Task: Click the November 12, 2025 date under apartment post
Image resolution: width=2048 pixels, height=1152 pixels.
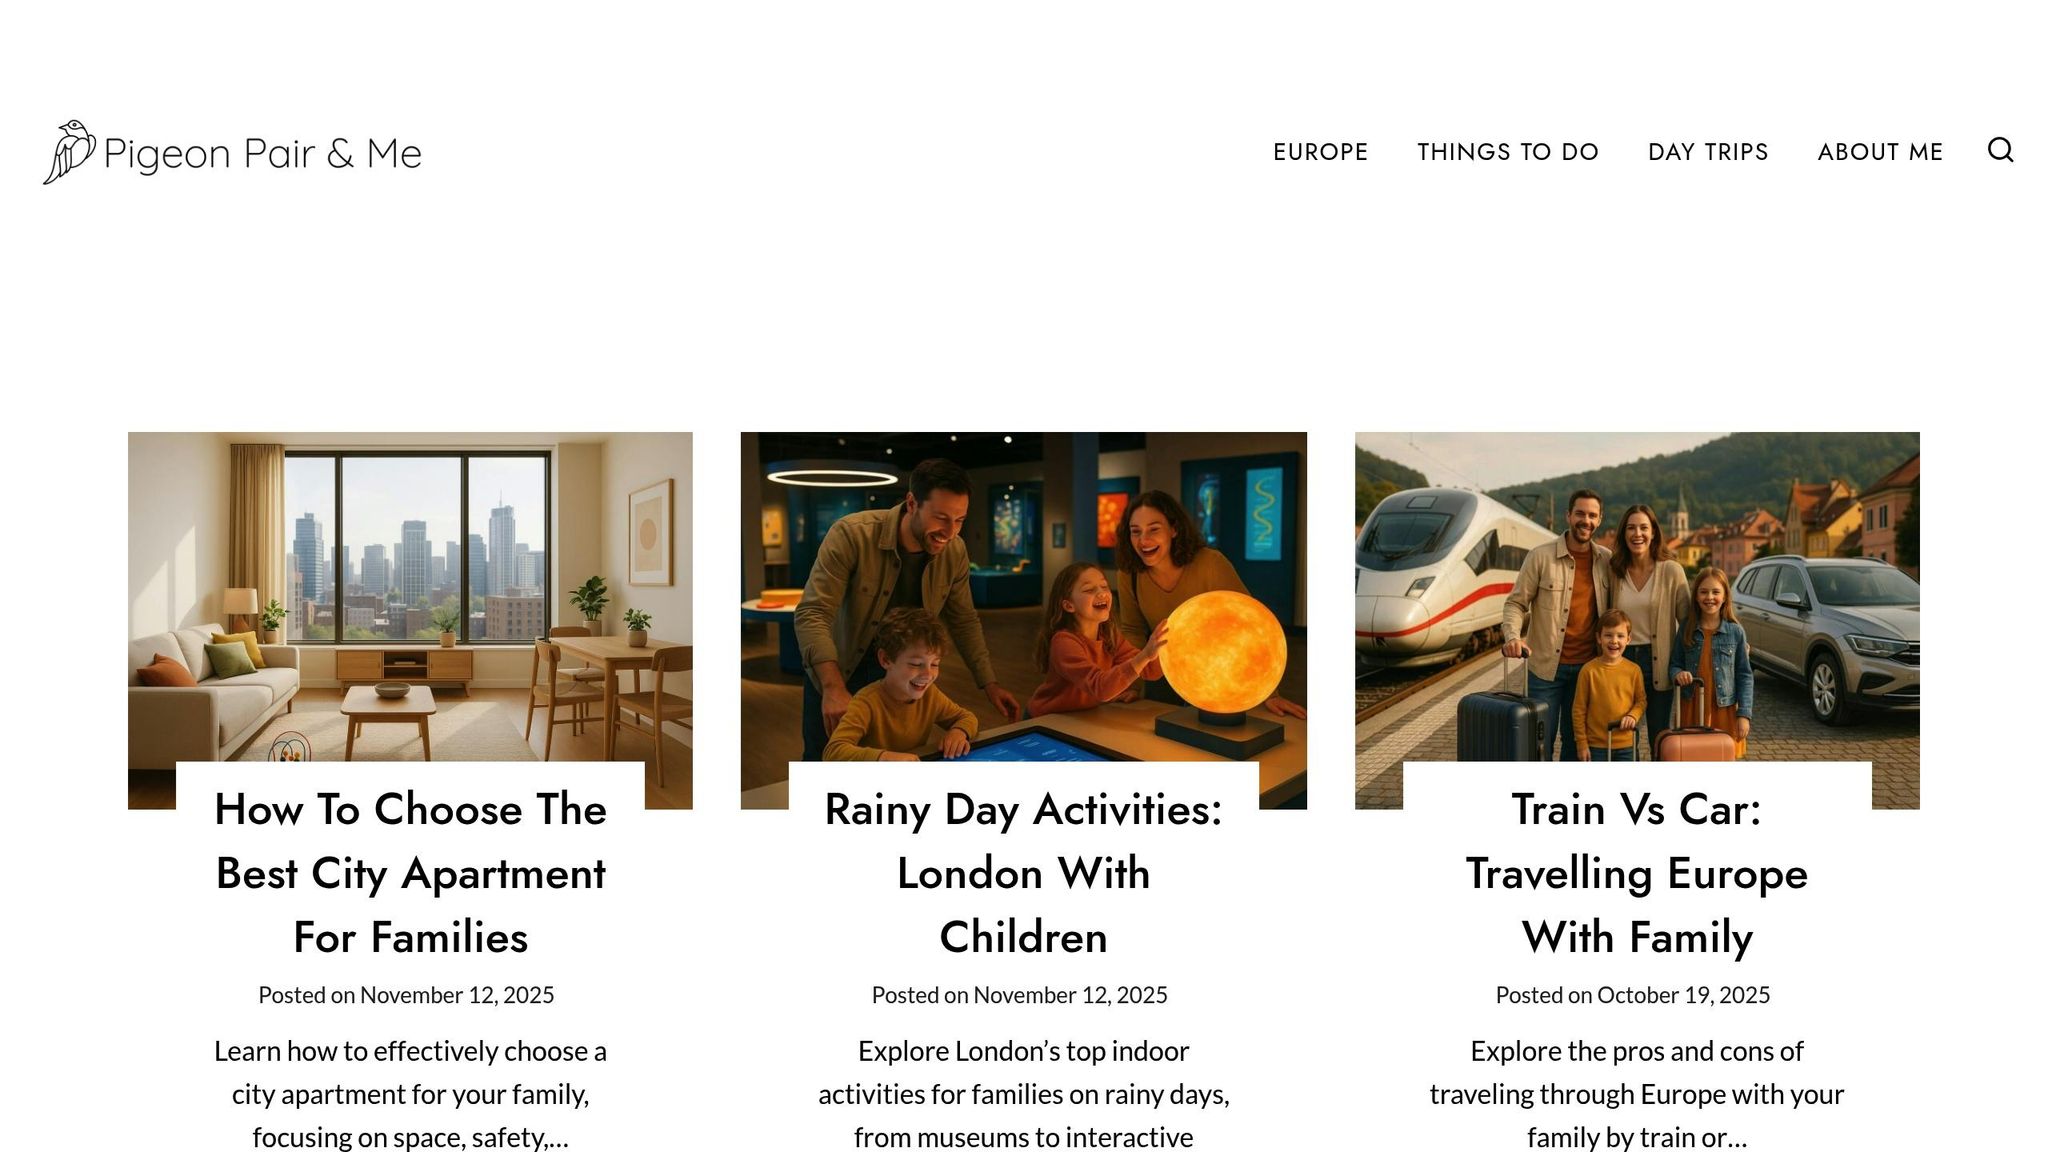Action: click(457, 995)
